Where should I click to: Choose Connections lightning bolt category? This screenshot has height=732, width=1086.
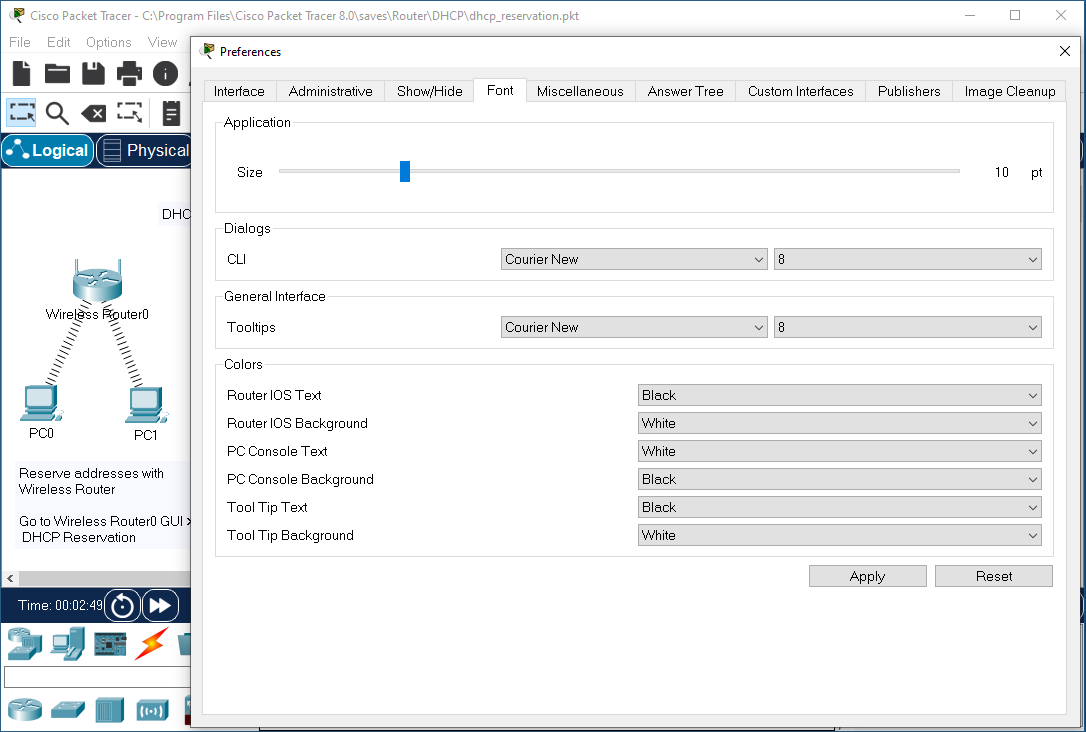click(x=151, y=643)
